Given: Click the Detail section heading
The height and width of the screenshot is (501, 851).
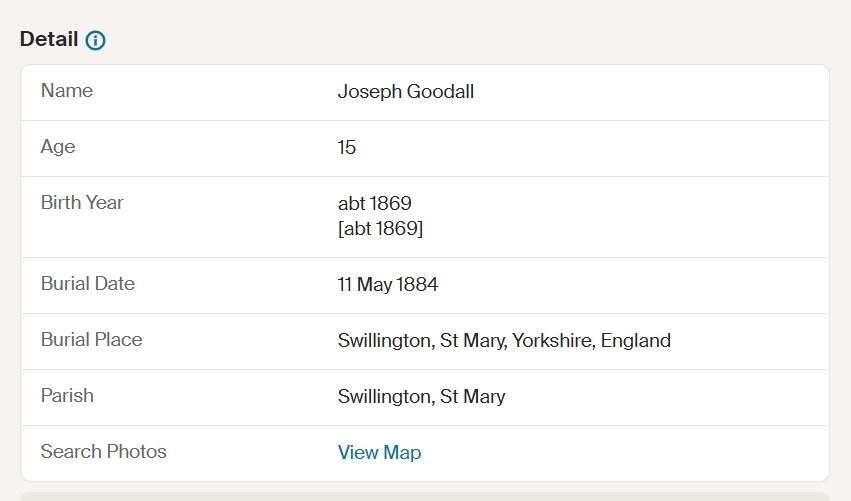Looking at the screenshot, I should (x=49, y=39).
